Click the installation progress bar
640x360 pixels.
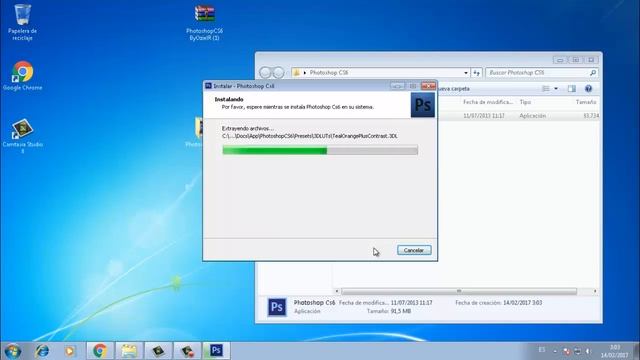(x=320, y=151)
